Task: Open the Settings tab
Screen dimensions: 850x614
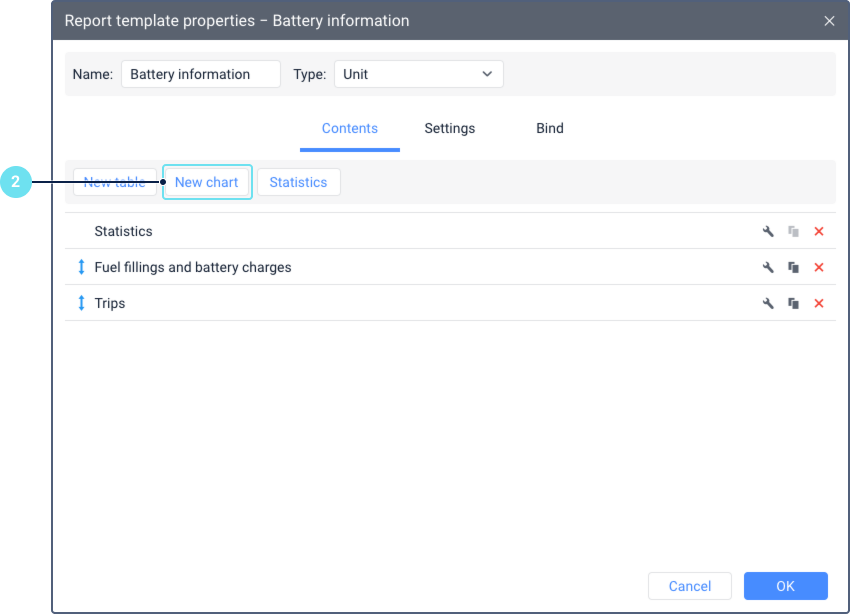Action: (450, 129)
